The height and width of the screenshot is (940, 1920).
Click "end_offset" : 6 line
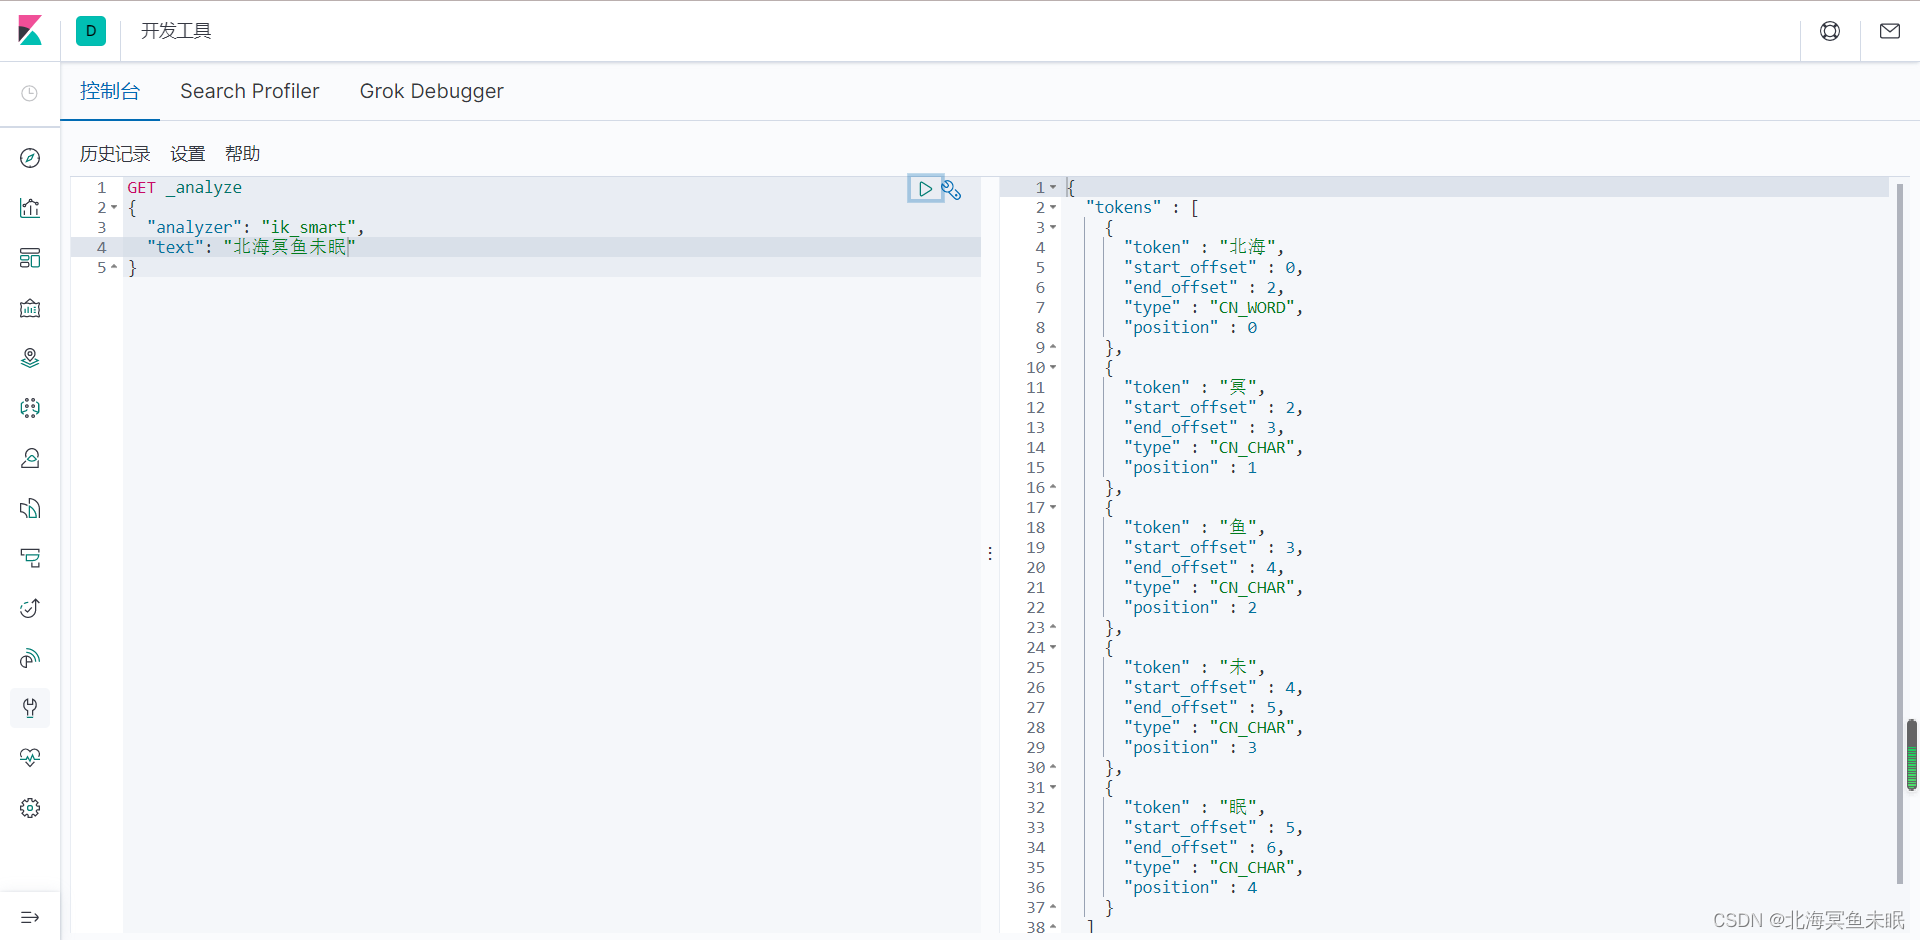[1204, 848]
